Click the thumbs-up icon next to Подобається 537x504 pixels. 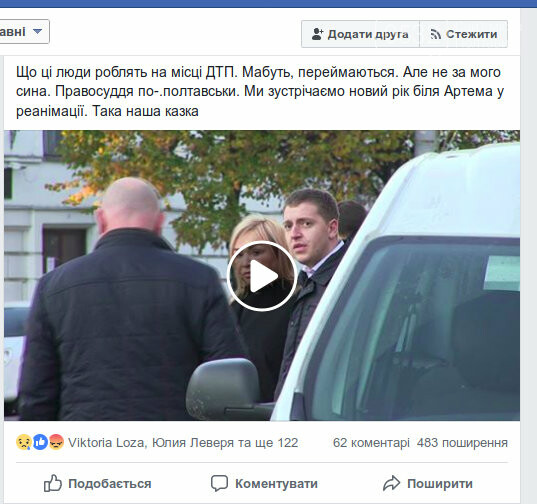pyautogui.click(x=53, y=483)
